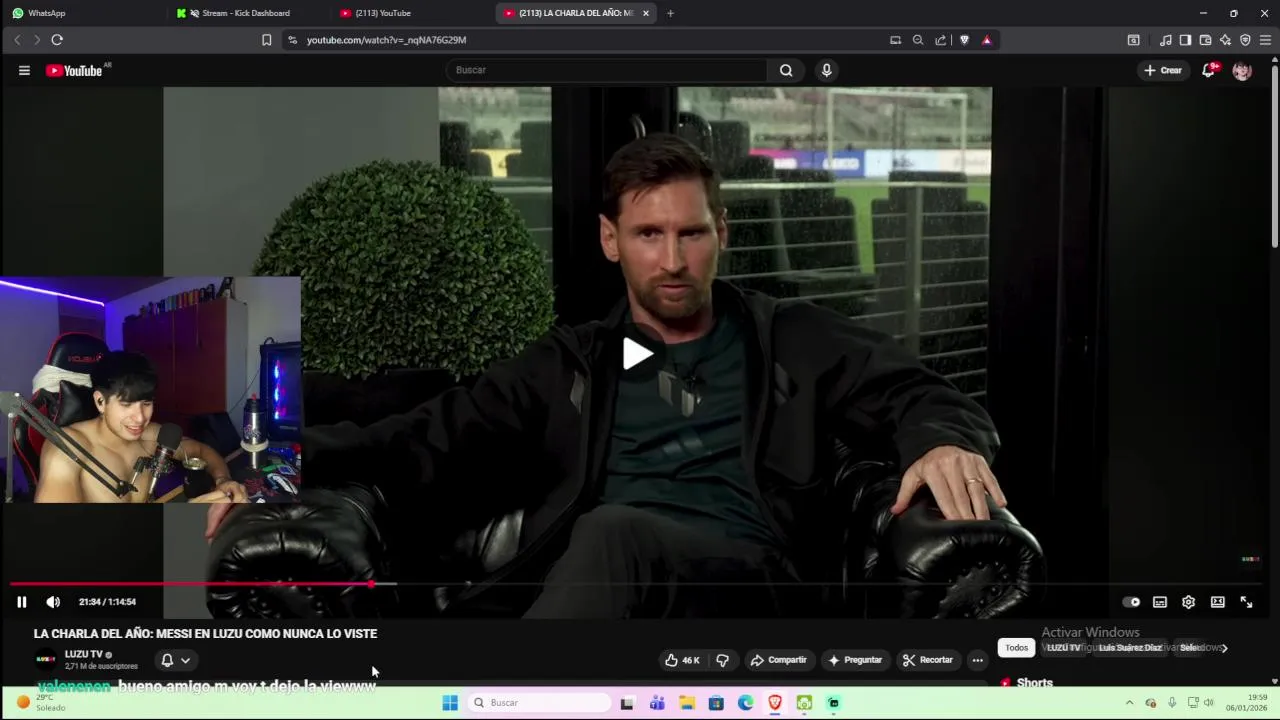
Task: Open the subscription notification bell dropdown
Action: [175, 660]
